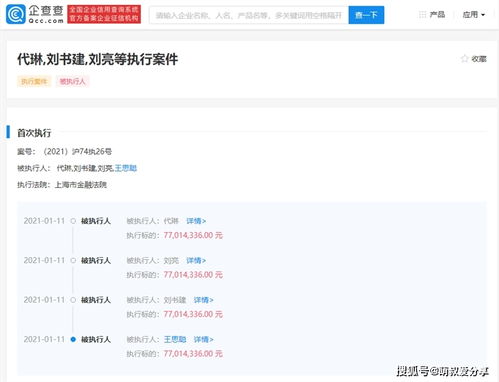Open 王思聪 link in 被执行人 summary line
Viewport: 499px width, 382px height.
click(126, 168)
